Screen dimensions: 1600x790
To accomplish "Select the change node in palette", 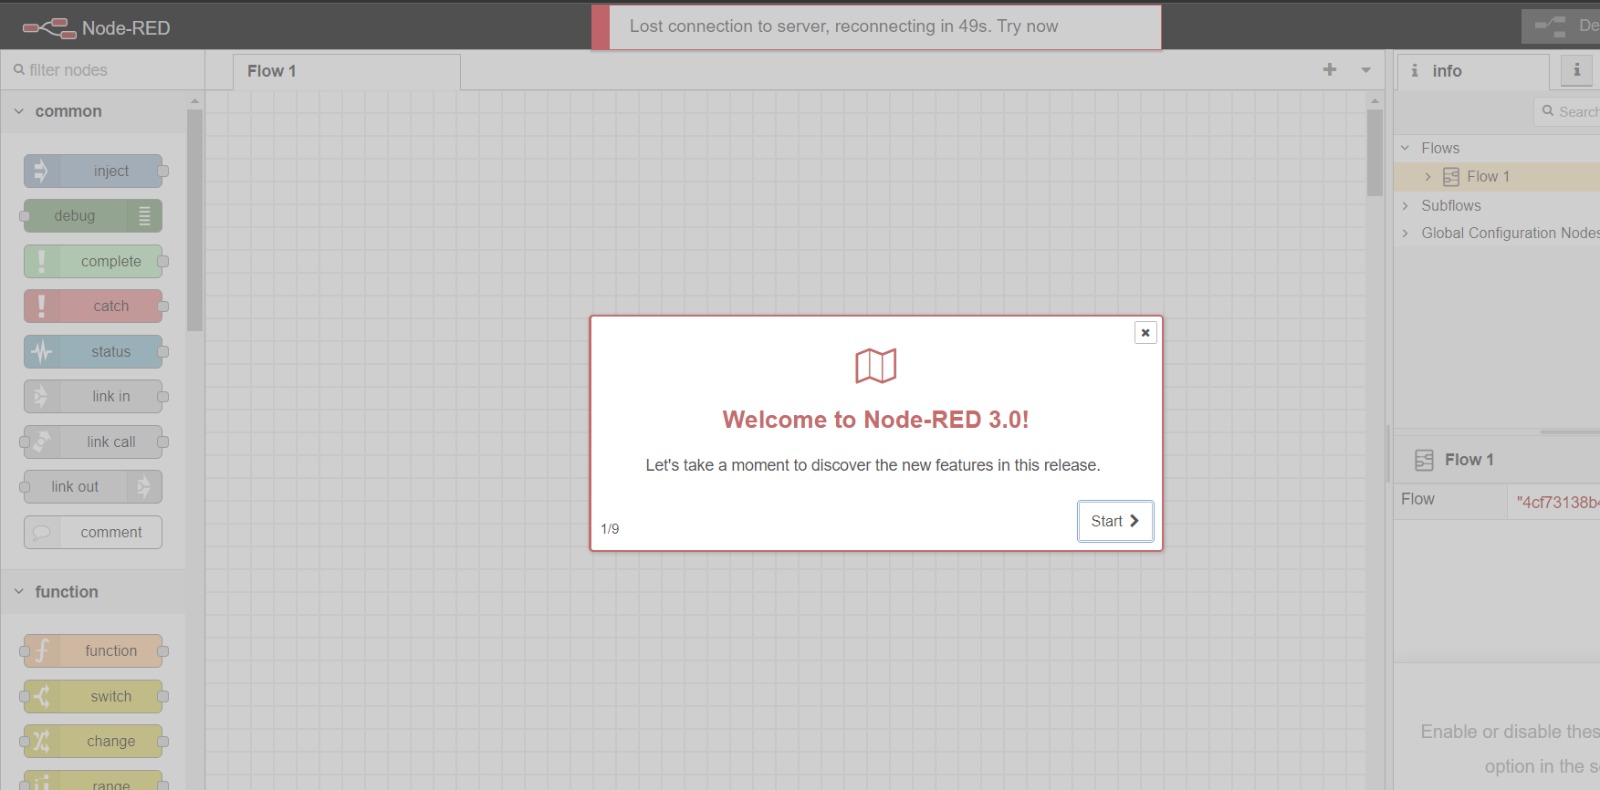I will pos(93,741).
